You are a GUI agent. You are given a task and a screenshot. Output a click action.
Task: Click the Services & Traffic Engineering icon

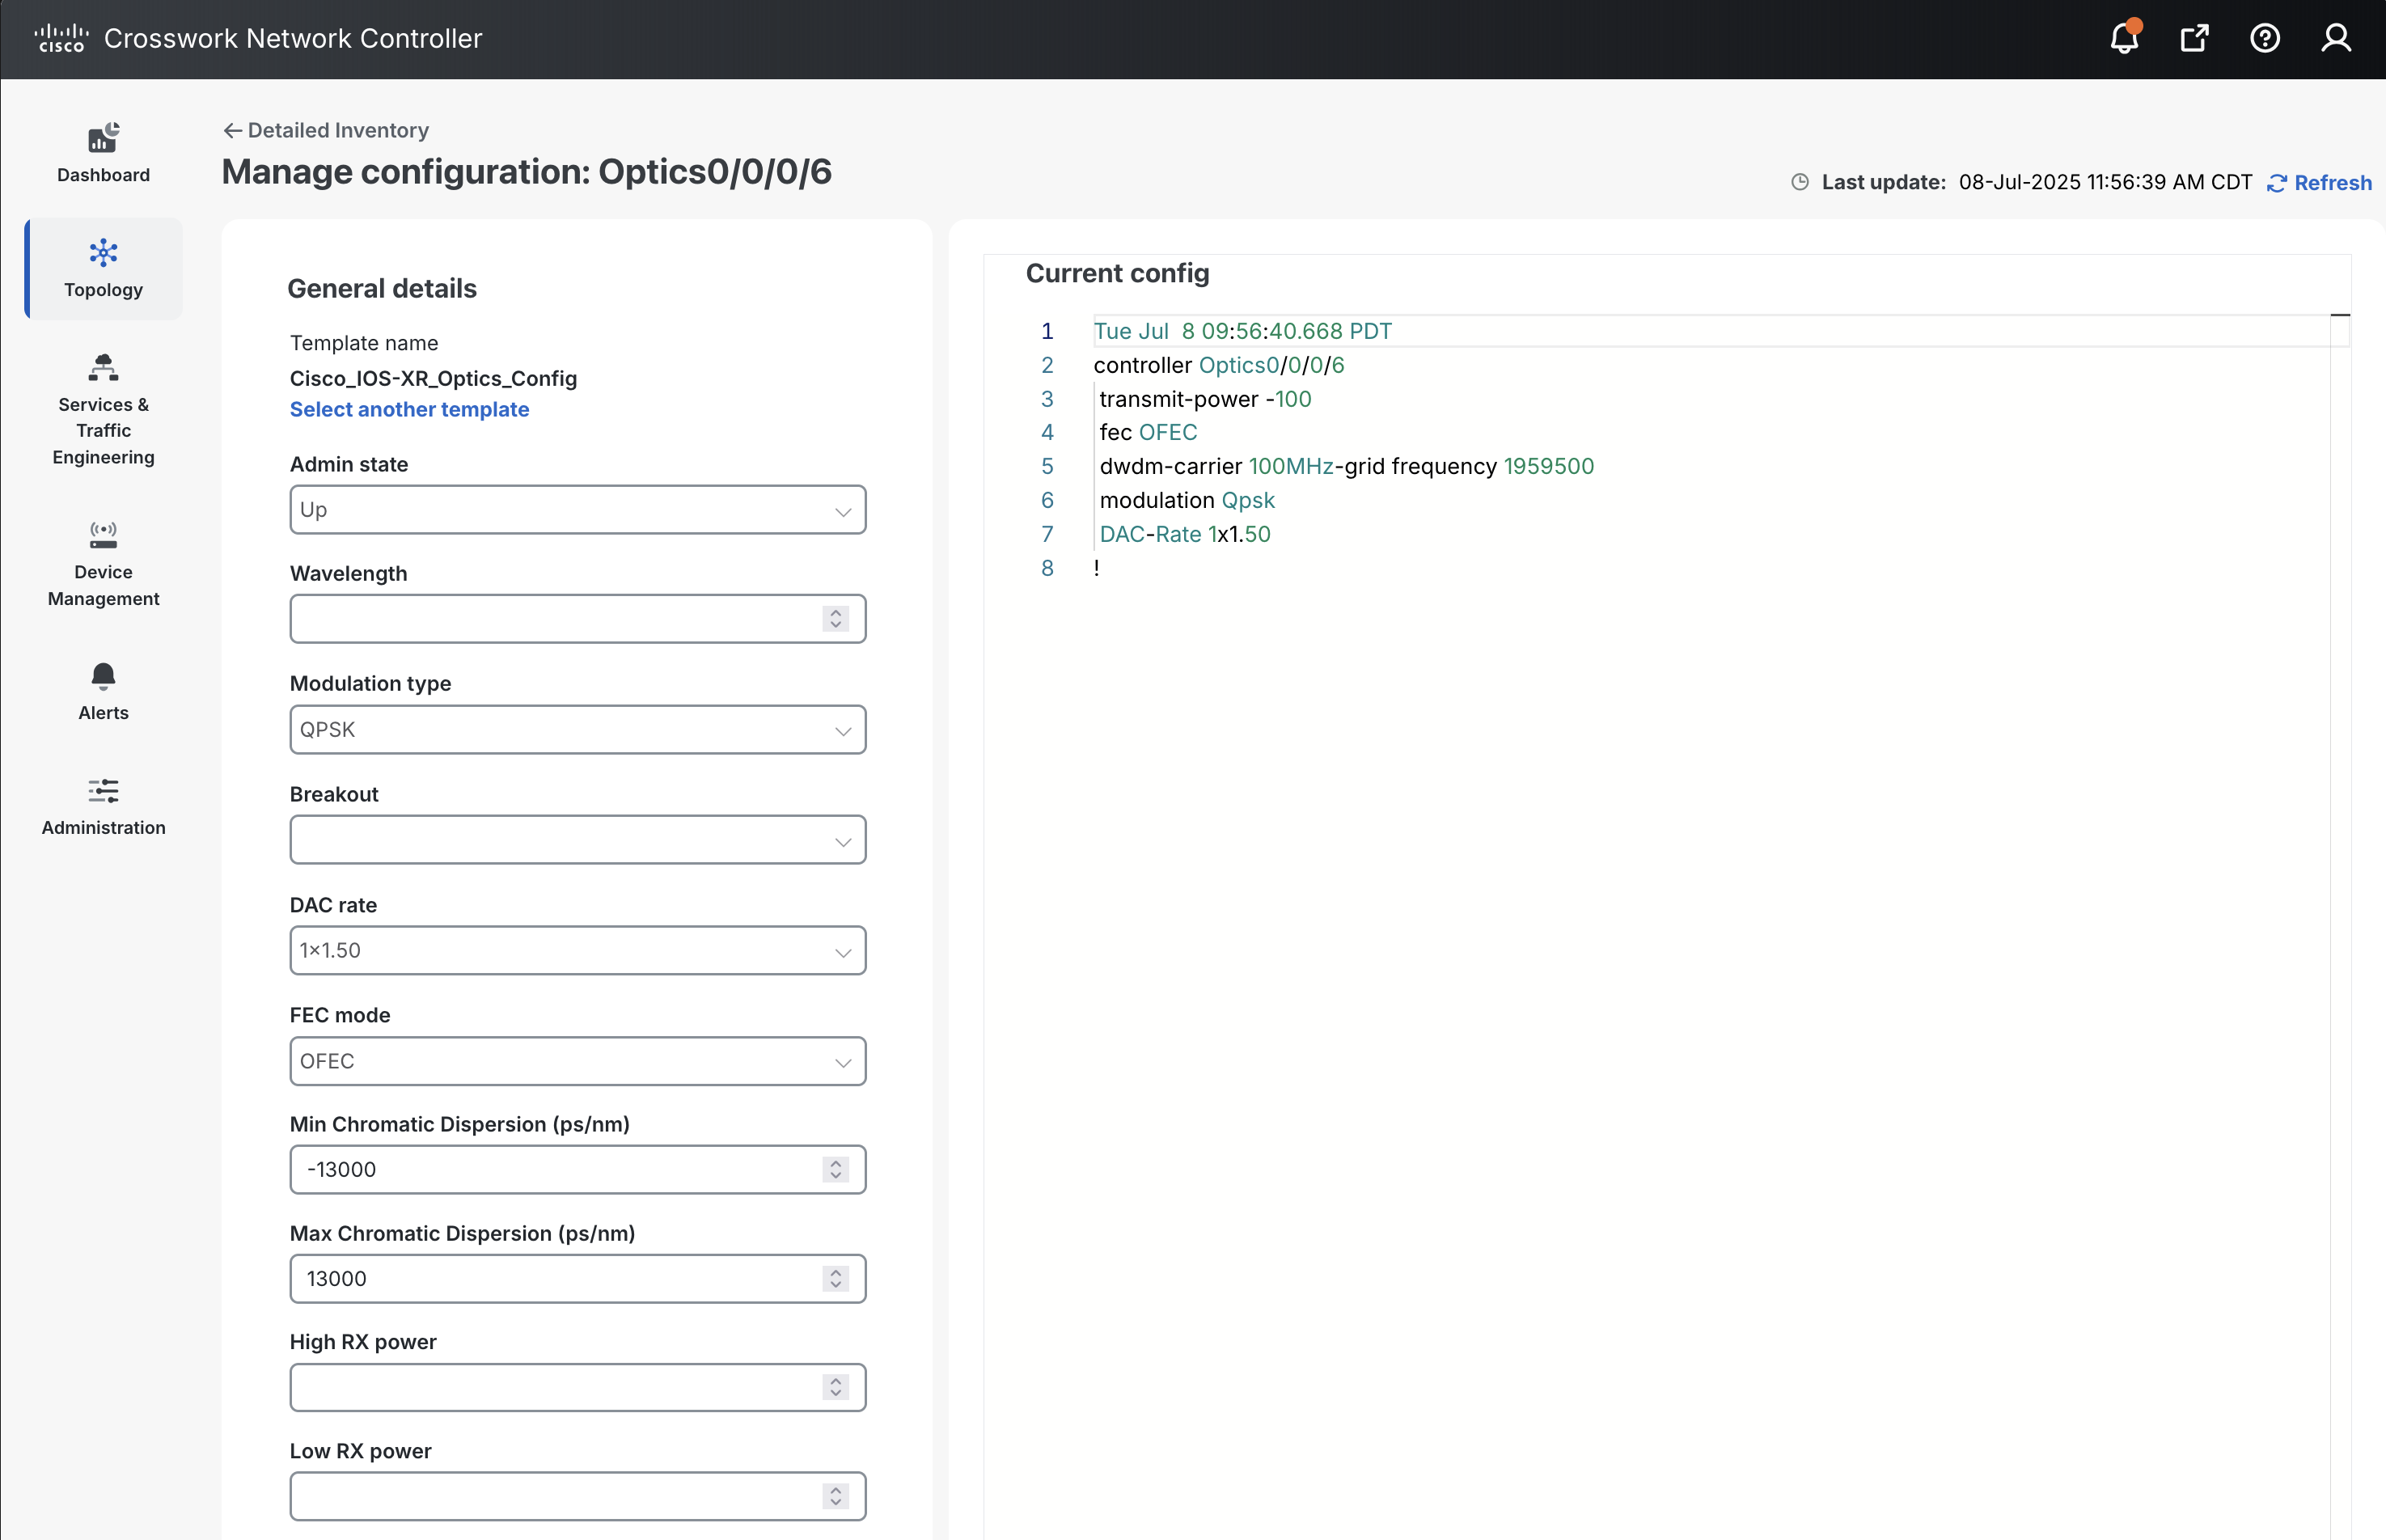click(103, 367)
